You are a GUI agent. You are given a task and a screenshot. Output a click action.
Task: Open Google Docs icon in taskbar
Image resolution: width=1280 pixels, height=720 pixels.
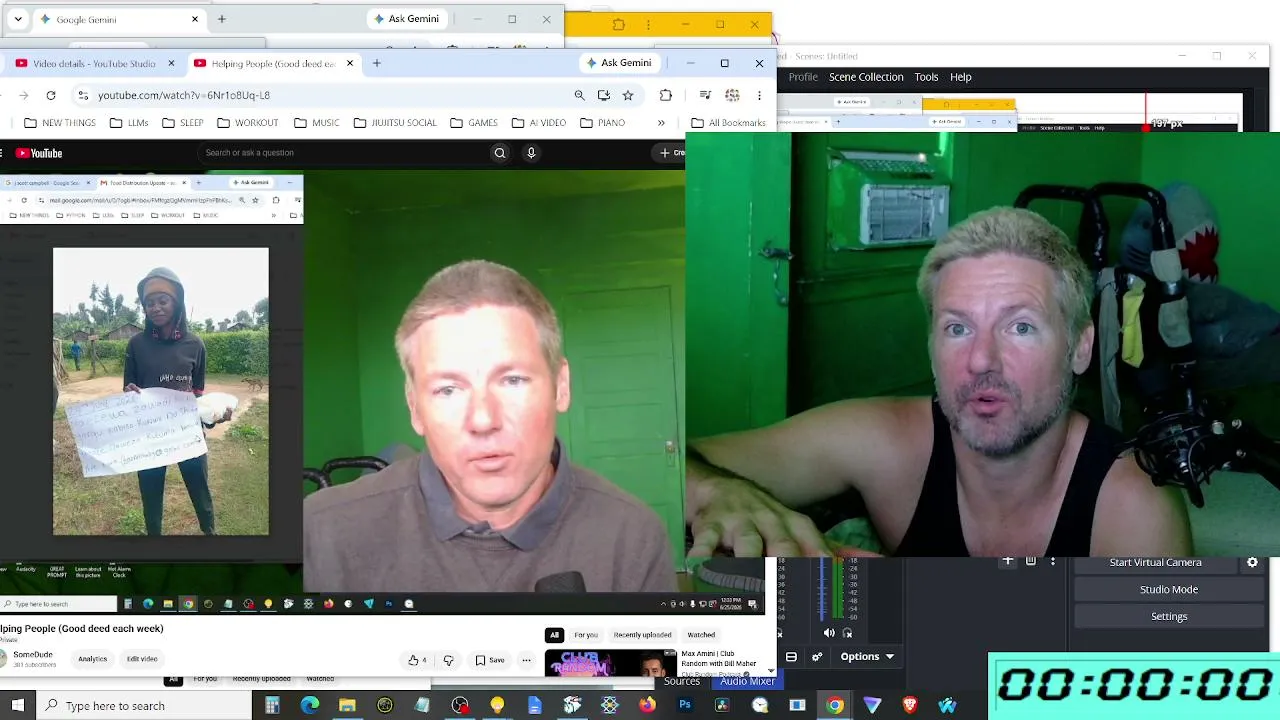(535, 705)
